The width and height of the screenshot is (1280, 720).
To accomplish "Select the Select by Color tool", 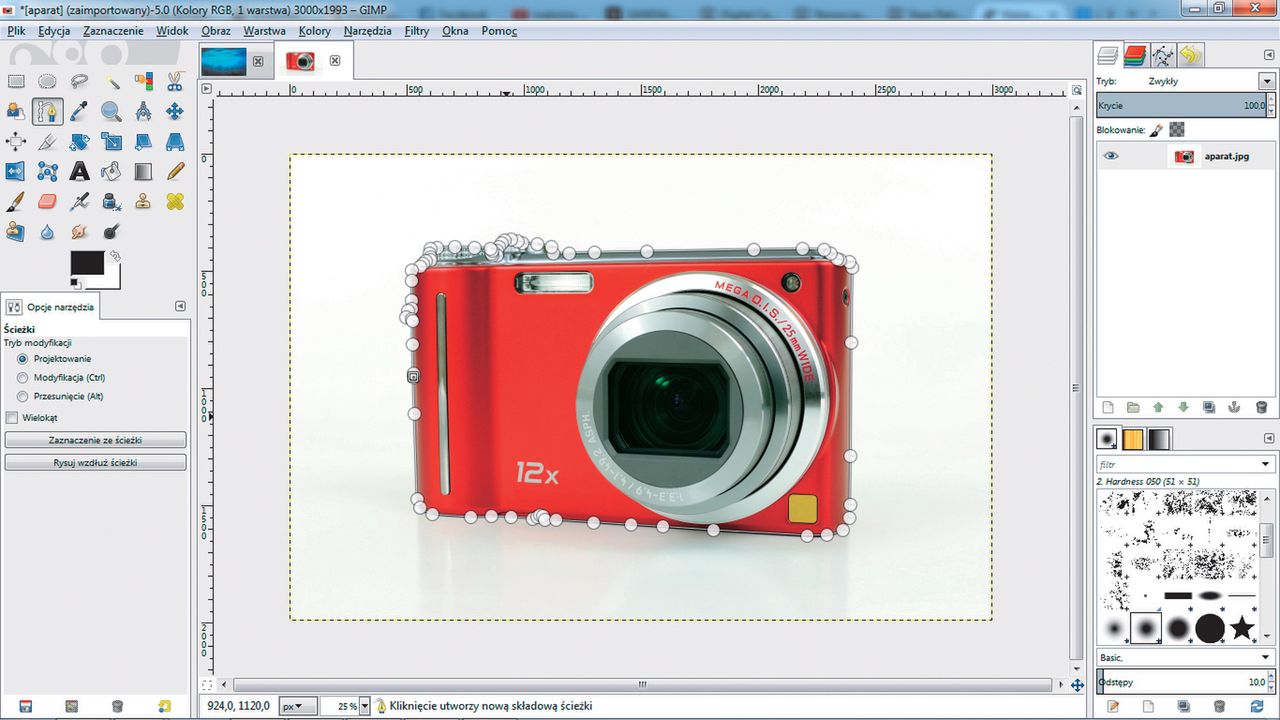I will pos(143,82).
